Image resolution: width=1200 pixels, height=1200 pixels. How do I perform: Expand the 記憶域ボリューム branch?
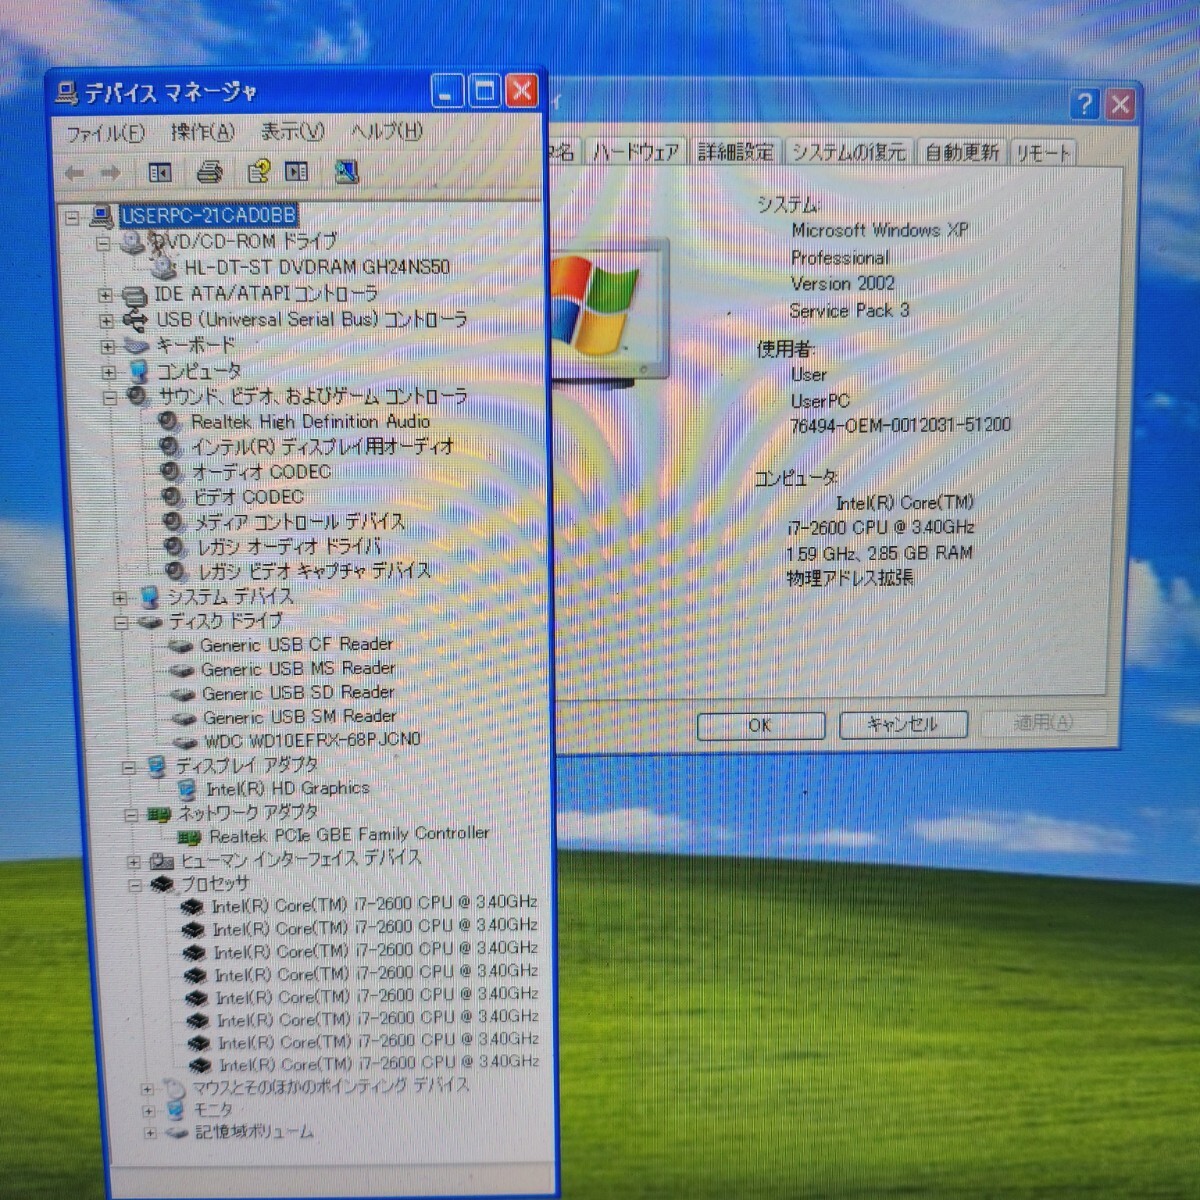pos(149,1134)
